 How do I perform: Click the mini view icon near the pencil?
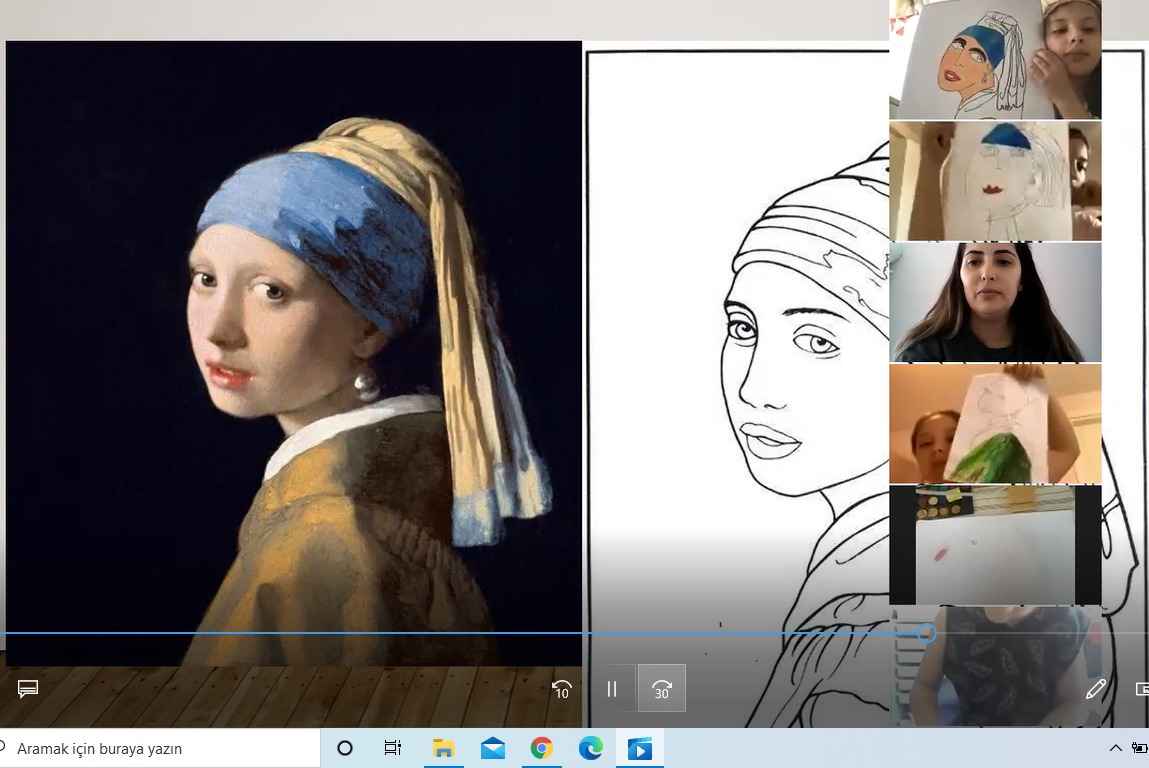pyautogui.click(x=1142, y=688)
